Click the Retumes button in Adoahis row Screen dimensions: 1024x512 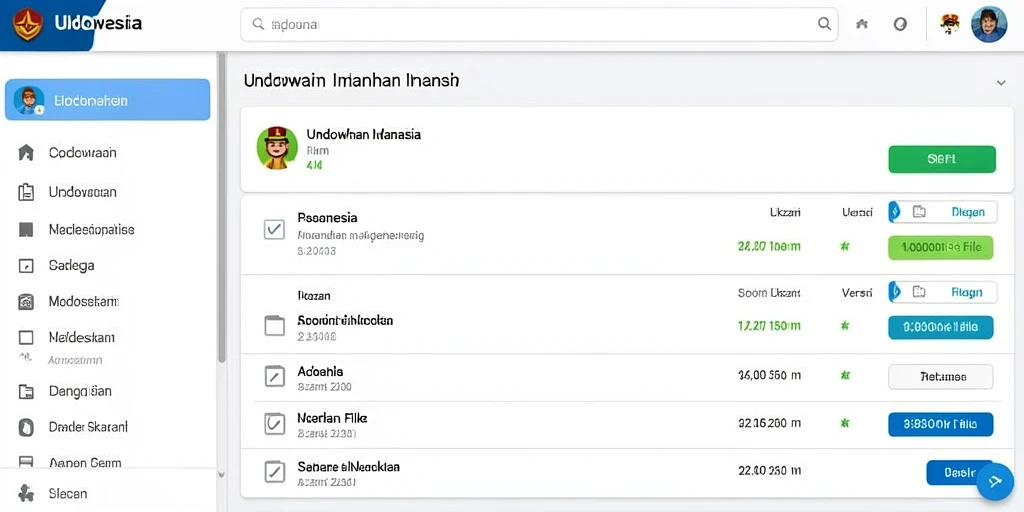click(x=940, y=377)
